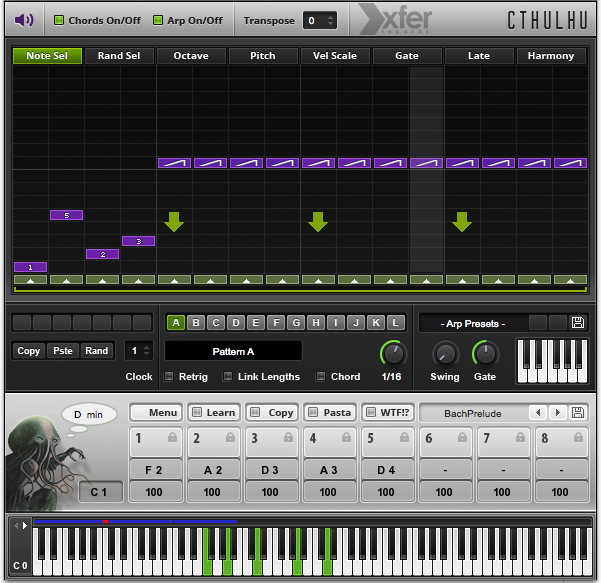This screenshot has width=601, height=583.
Task: Select pattern slot E
Action: coord(256,323)
